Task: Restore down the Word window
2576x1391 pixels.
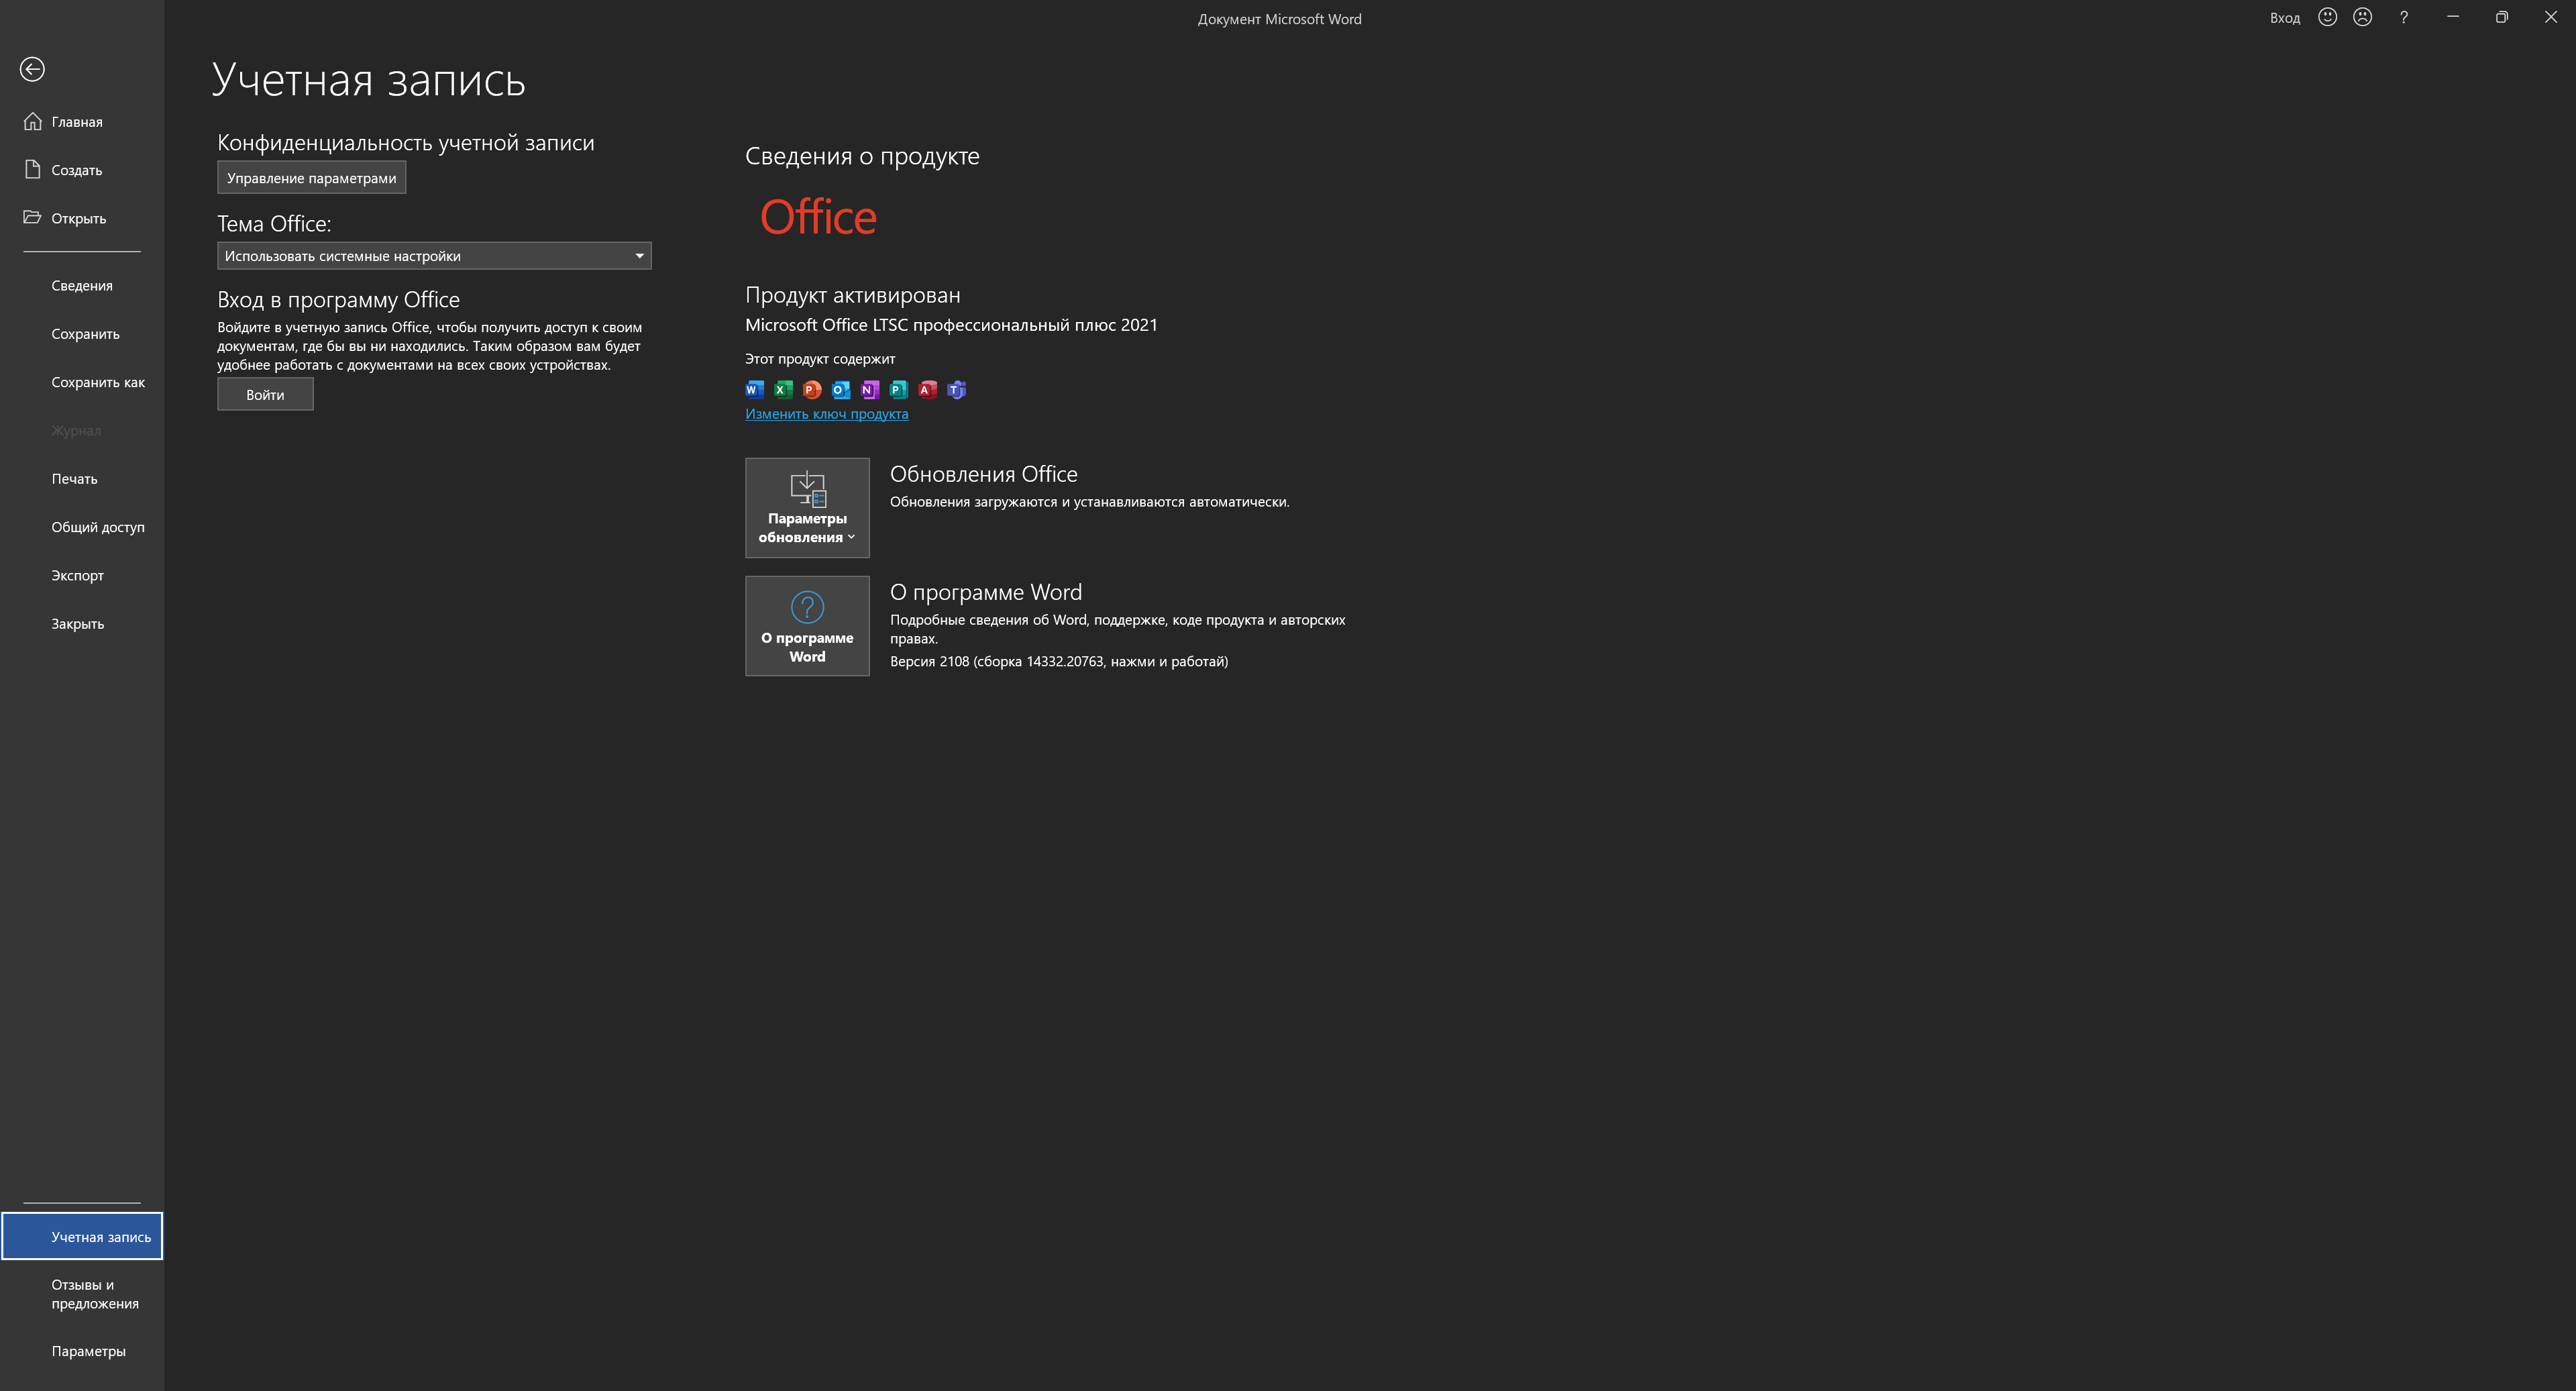Action: click(2501, 17)
